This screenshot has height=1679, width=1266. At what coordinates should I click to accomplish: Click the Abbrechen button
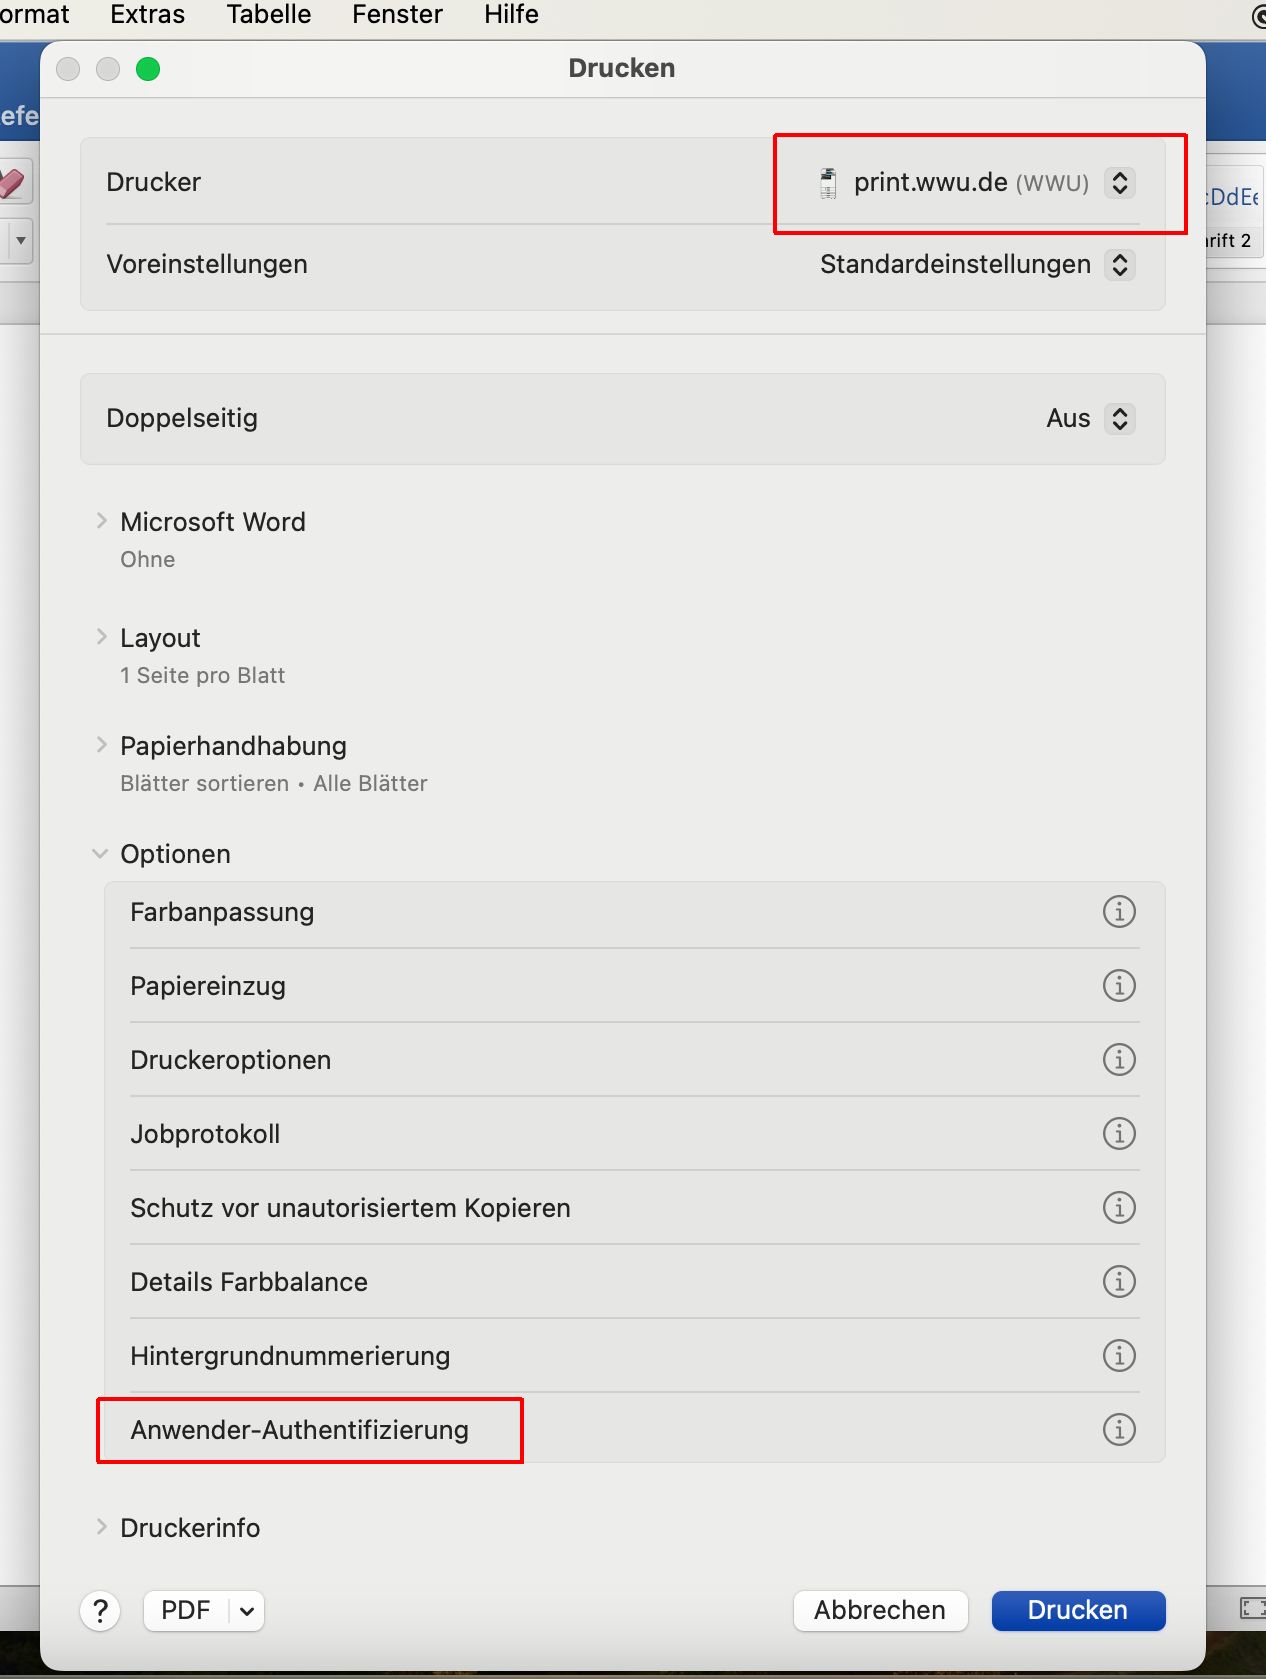[x=880, y=1611]
